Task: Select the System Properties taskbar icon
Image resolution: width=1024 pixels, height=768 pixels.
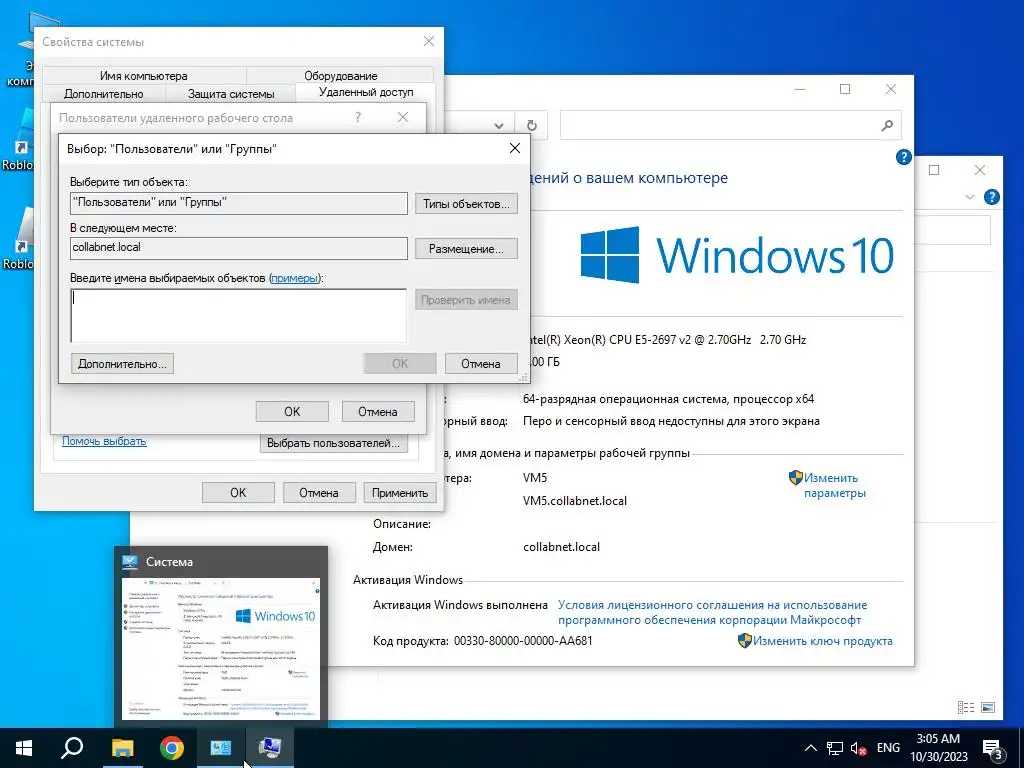Action: coord(270,748)
